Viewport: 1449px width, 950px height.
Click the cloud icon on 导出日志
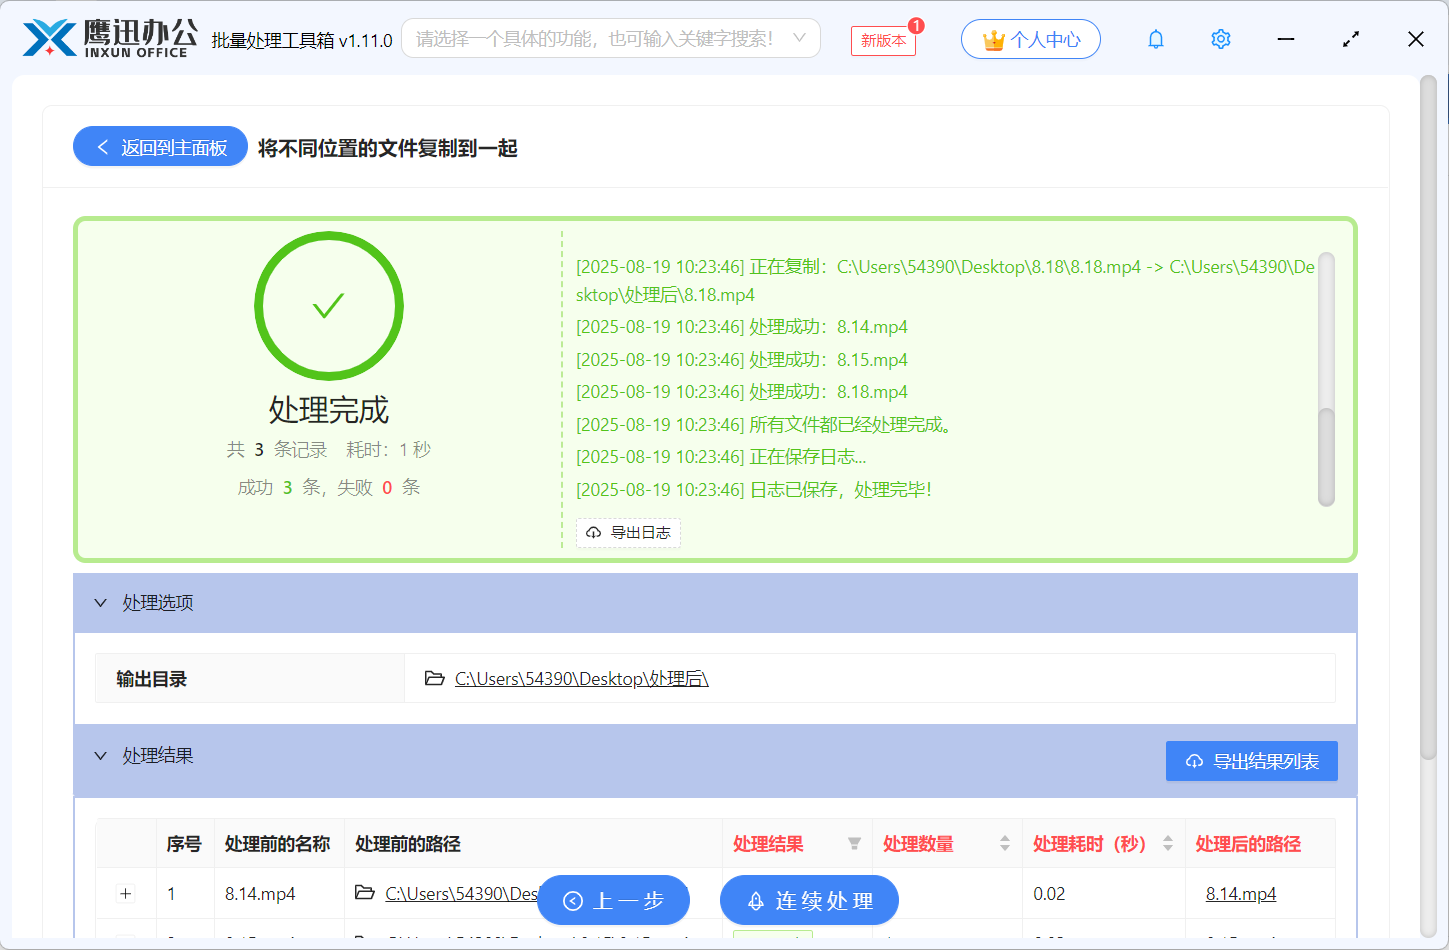click(x=593, y=533)
